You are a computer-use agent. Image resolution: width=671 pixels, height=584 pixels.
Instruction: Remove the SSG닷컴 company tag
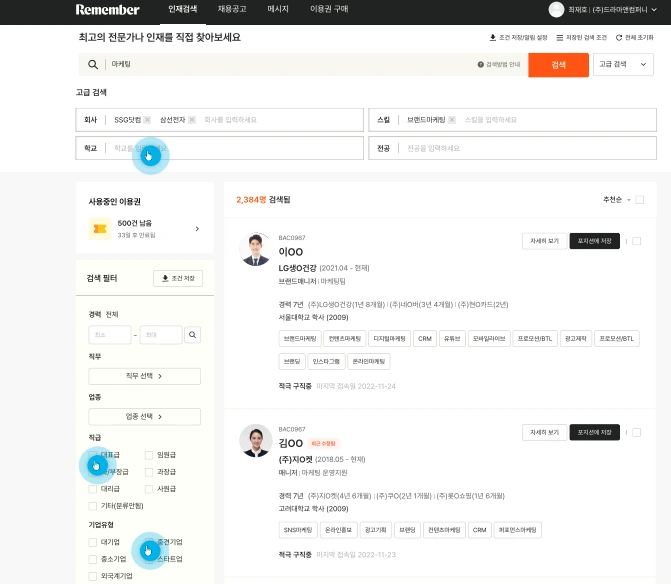(147, 120)
